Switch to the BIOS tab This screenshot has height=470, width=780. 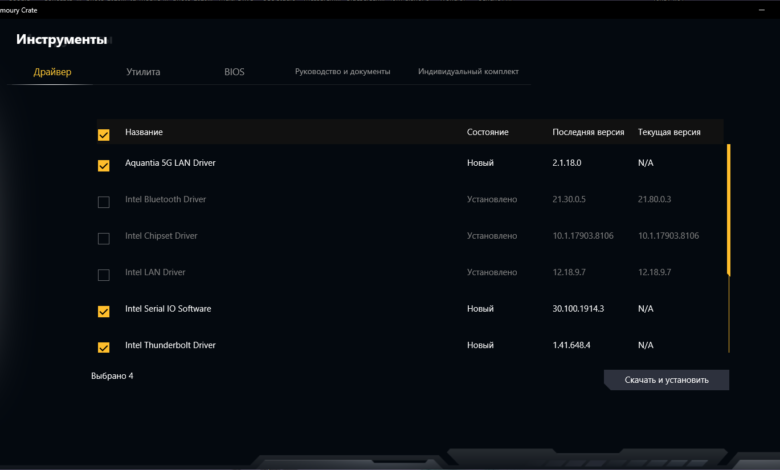(x=234, y=72)
